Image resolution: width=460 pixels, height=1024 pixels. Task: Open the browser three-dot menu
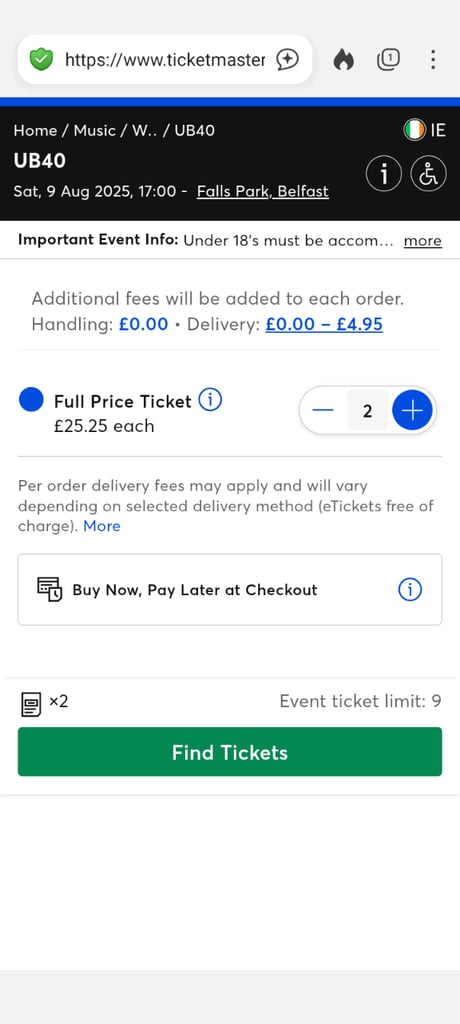433,60
